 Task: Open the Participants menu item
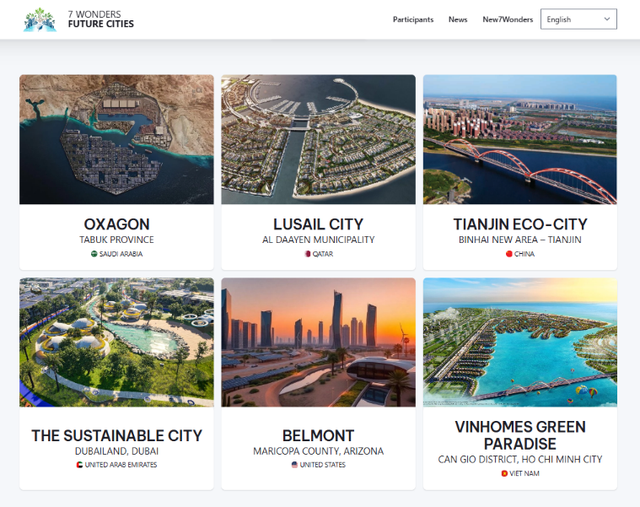413,19
